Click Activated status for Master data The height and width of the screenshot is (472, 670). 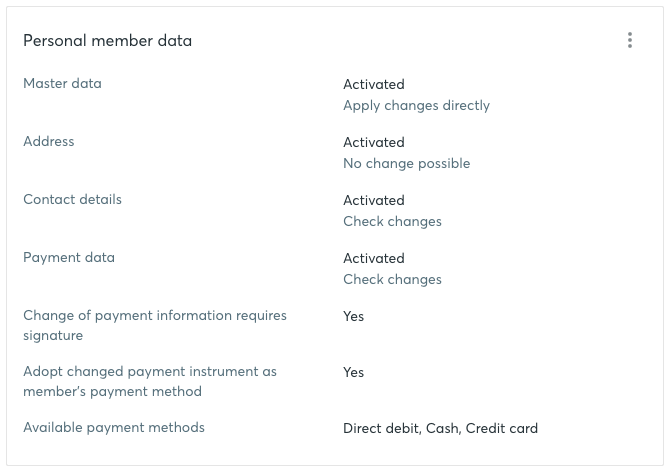[373, 84]
